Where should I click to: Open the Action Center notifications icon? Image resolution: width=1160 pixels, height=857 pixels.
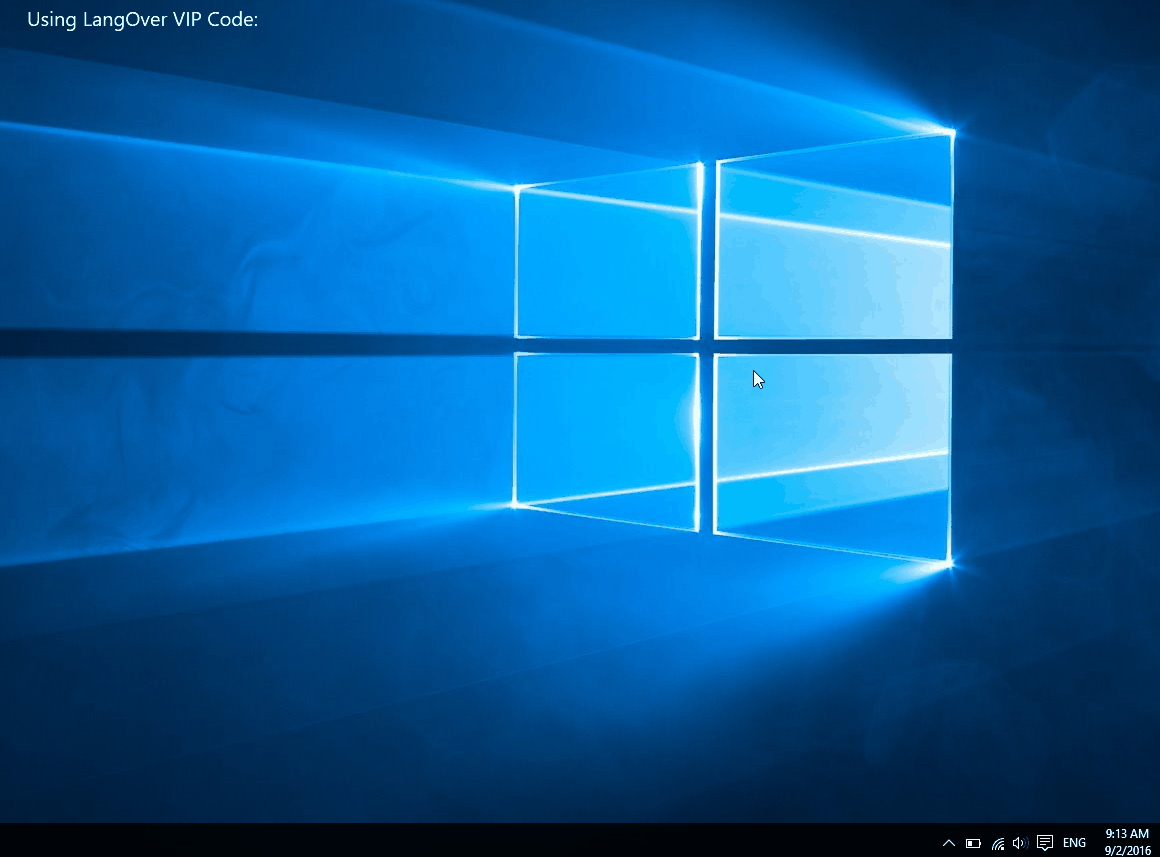[x=1045, y=843]
